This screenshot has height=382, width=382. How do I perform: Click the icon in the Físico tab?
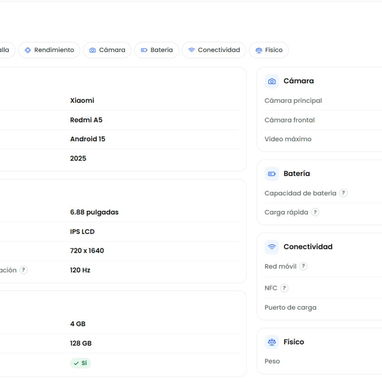[x=259, y=50]
